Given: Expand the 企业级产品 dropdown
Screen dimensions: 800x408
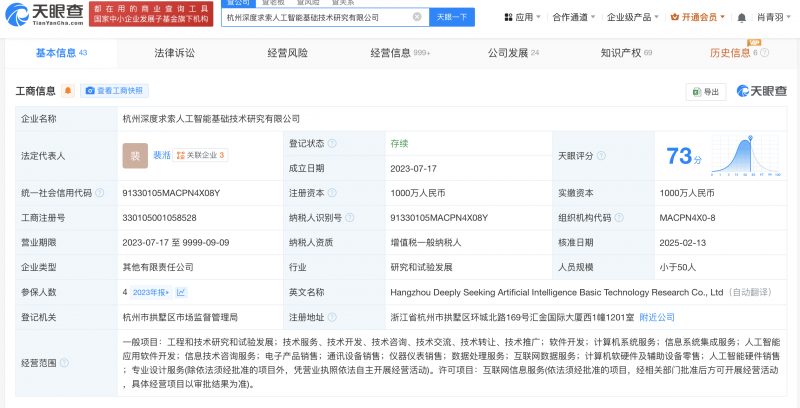Looking at the screenshot, I should (x=633, y=17).
